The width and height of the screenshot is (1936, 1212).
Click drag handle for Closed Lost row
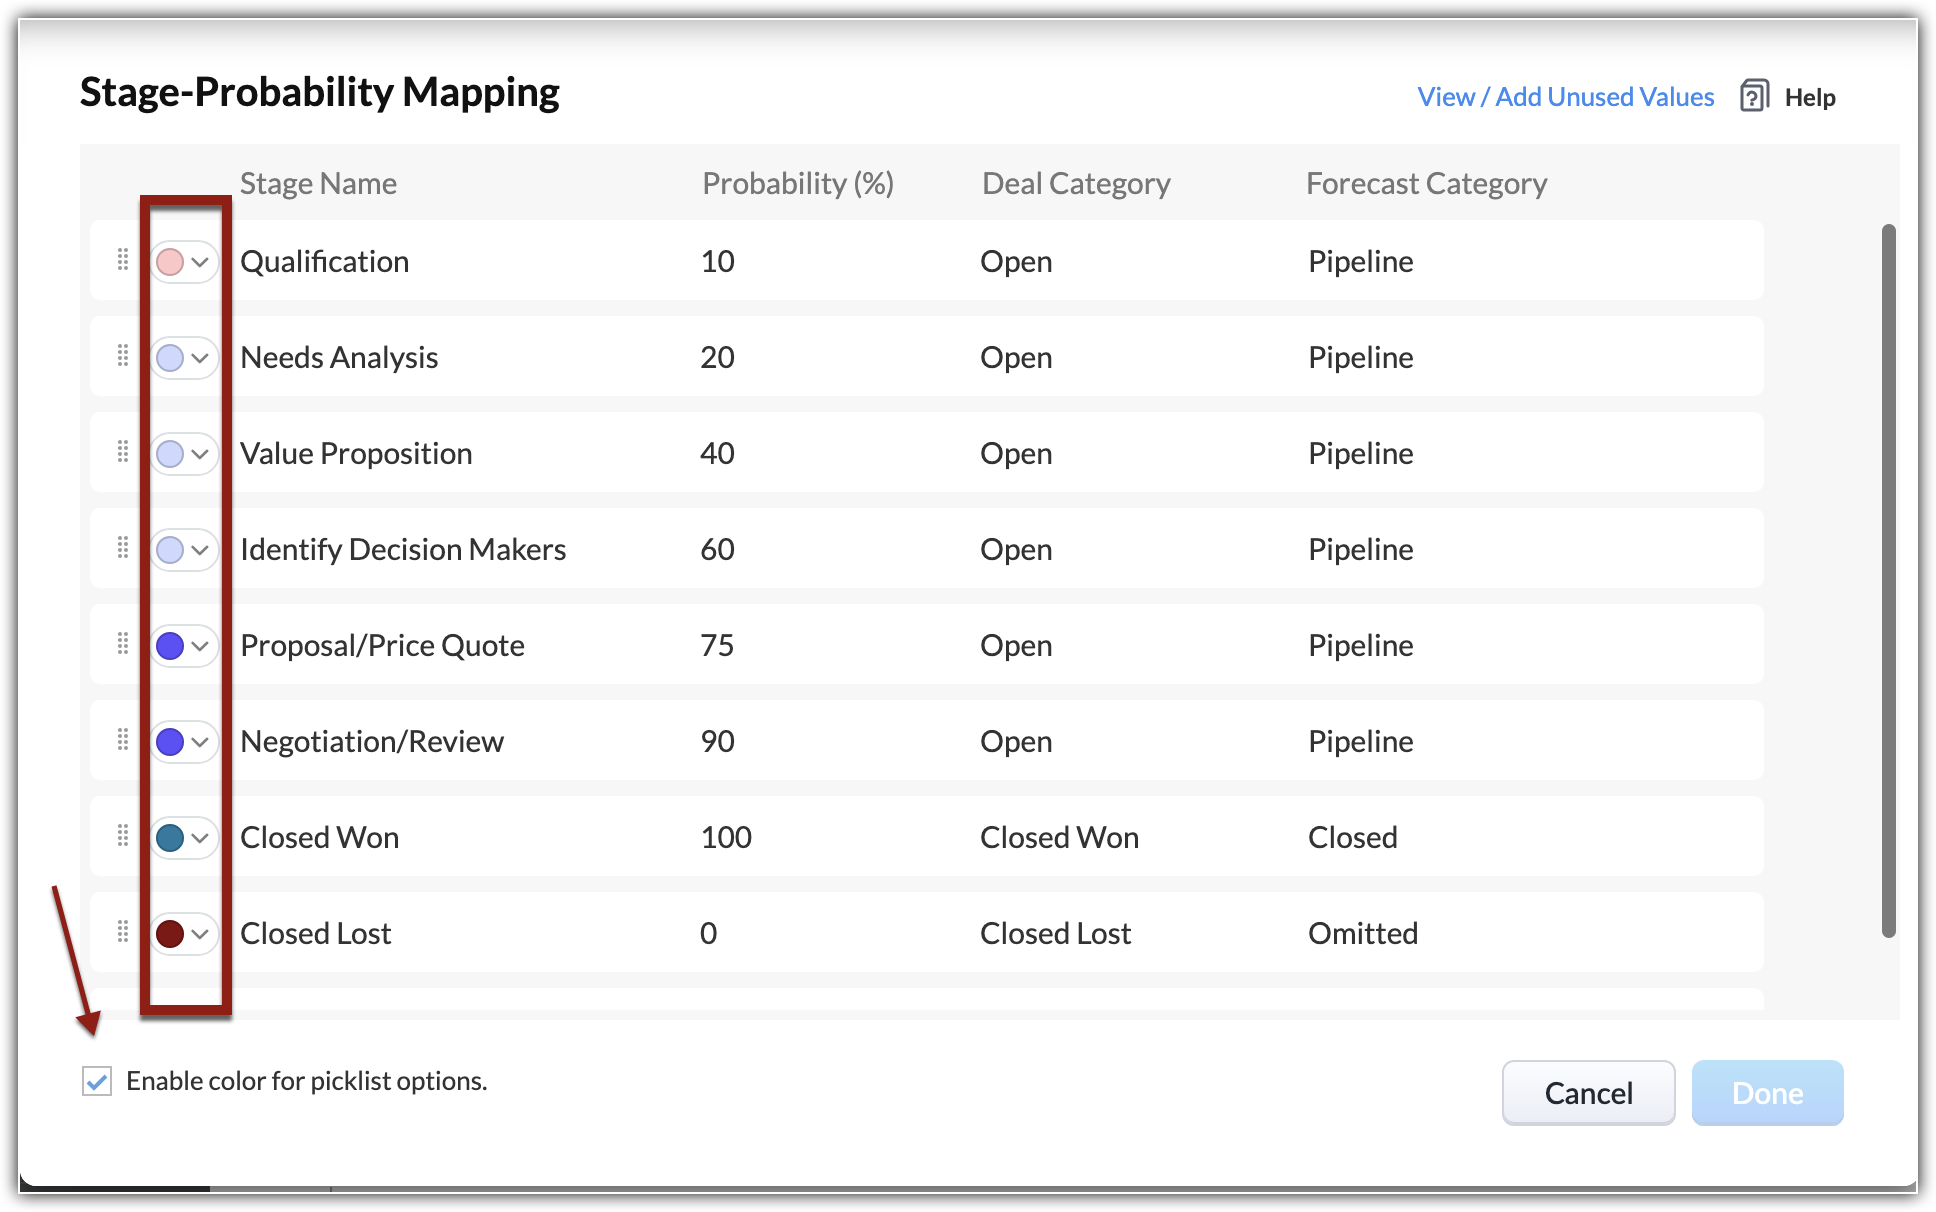coord(123,932)
